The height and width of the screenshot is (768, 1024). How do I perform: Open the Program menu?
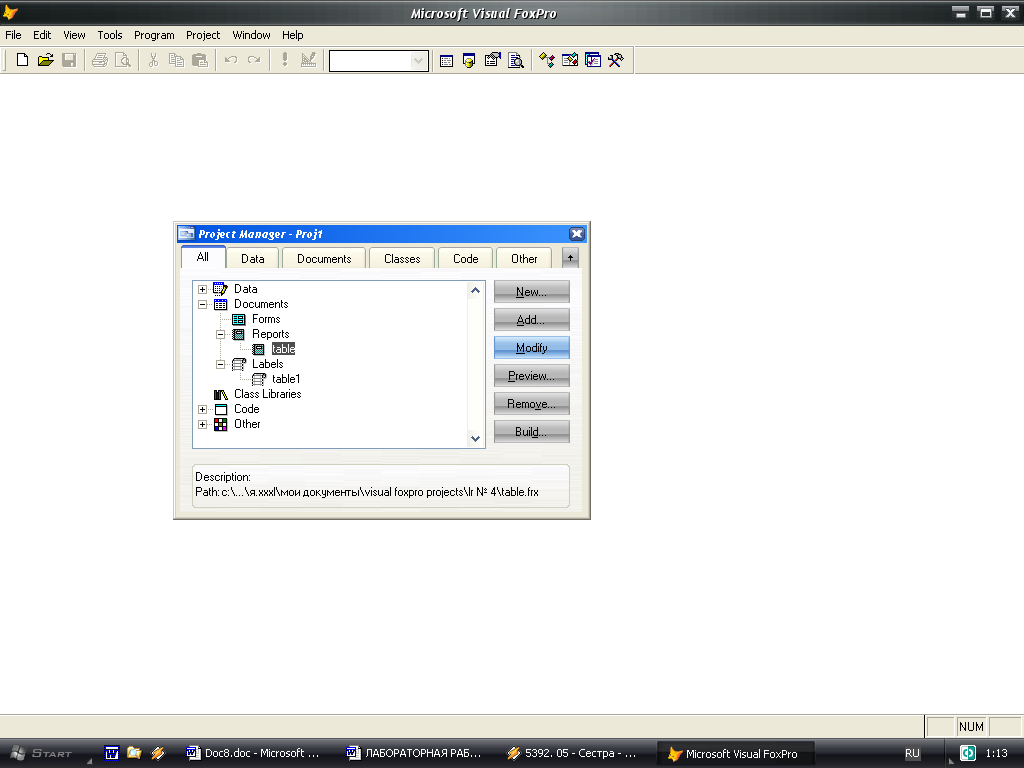[154, 35]
